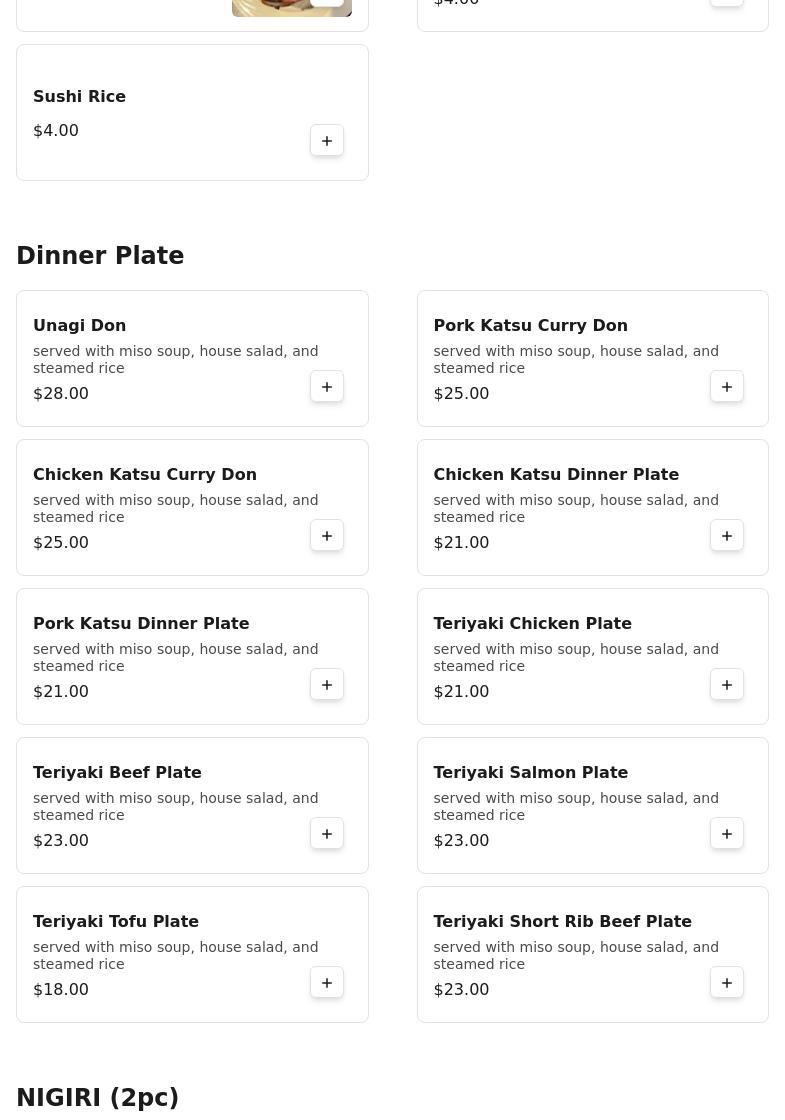Click plus for Chicken Katsu Dinner Plate

(x=727, y=536)
